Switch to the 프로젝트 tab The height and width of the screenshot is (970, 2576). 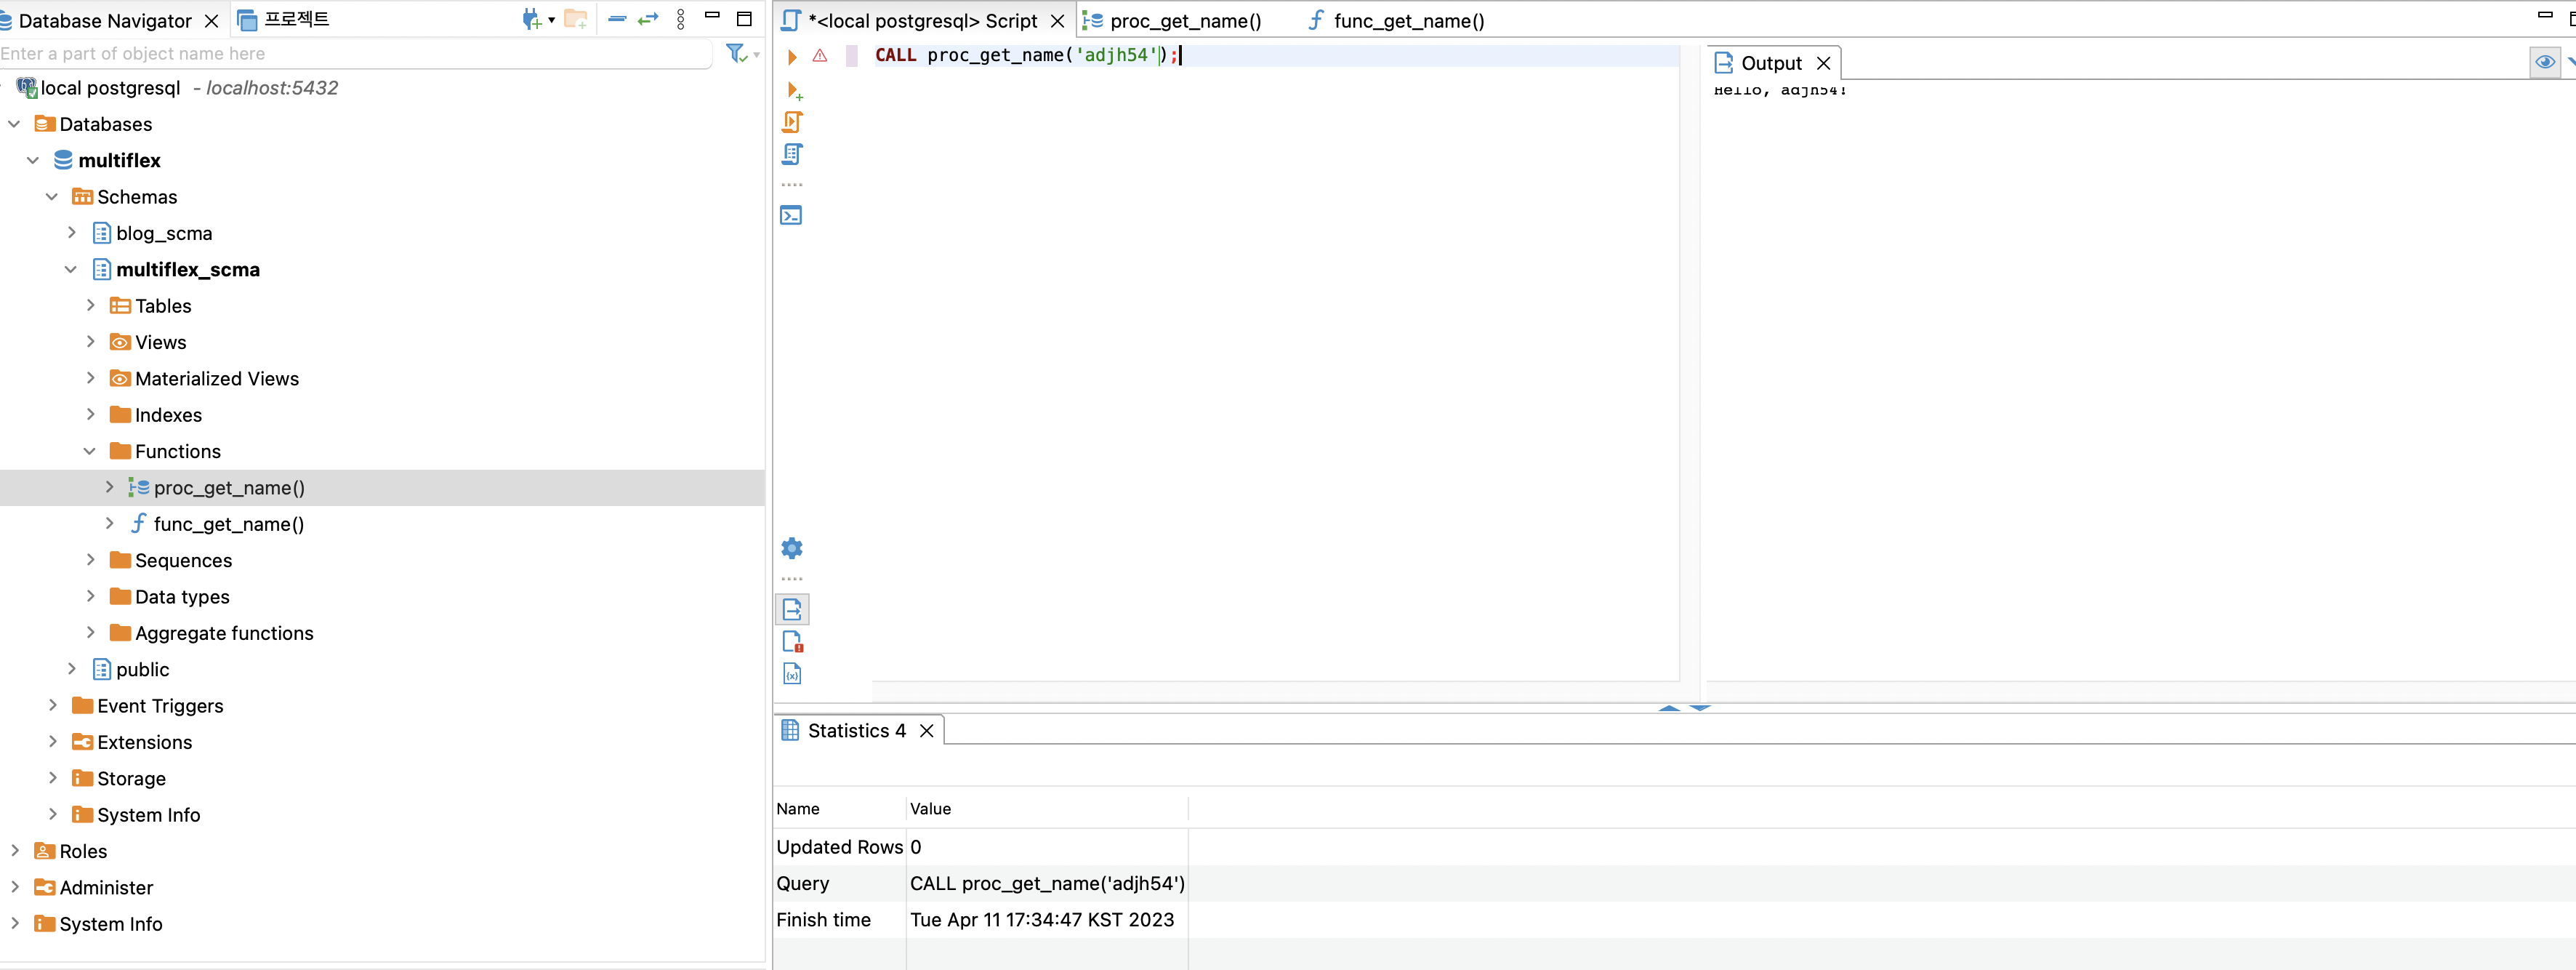(x=296, y=20)
